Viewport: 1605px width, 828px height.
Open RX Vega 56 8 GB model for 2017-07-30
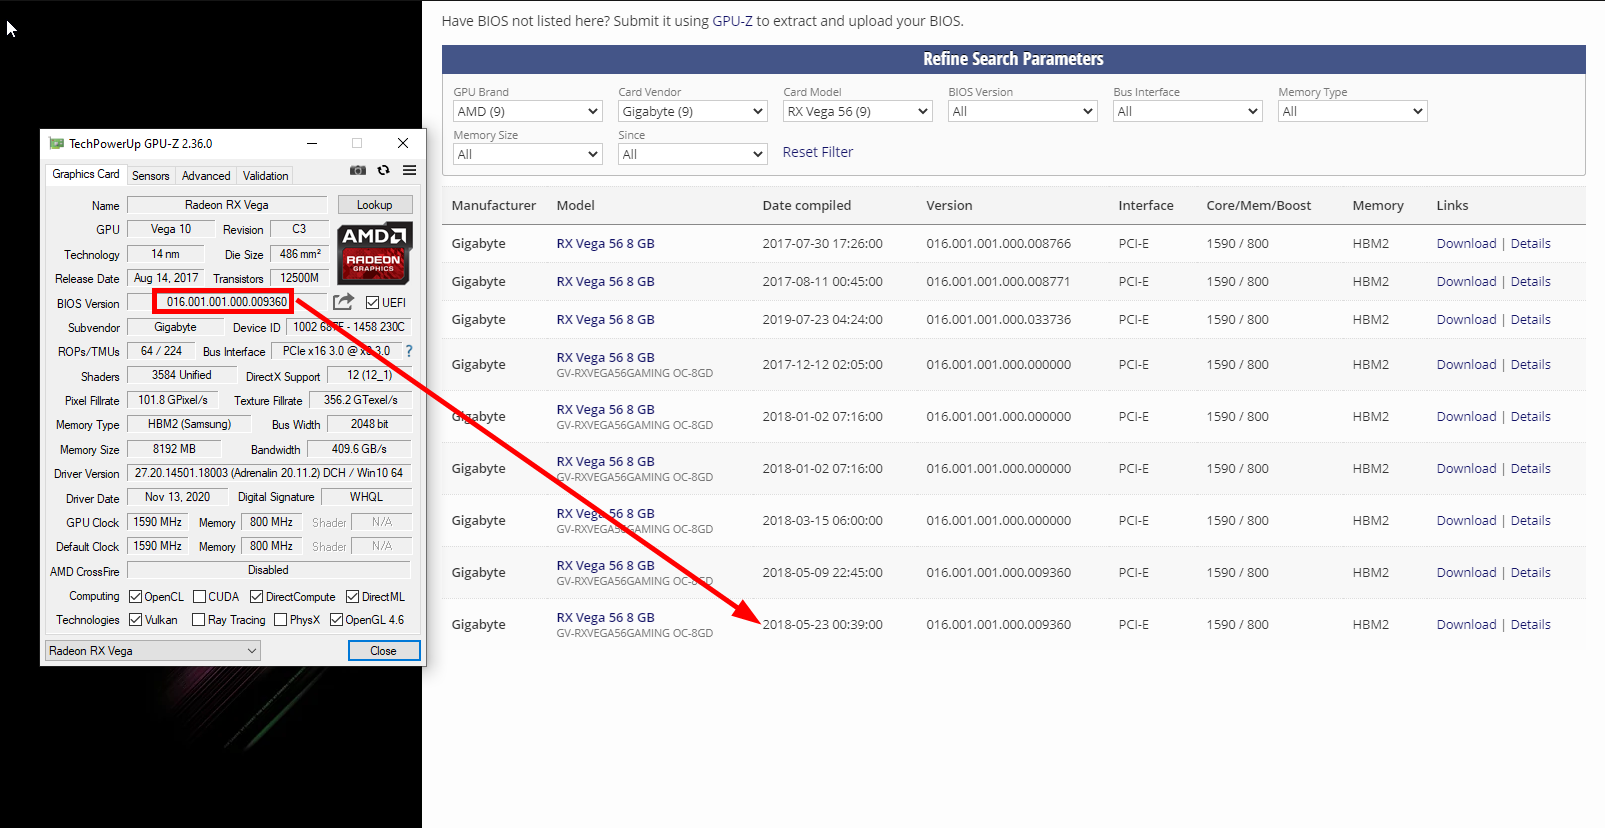(605, 243)
